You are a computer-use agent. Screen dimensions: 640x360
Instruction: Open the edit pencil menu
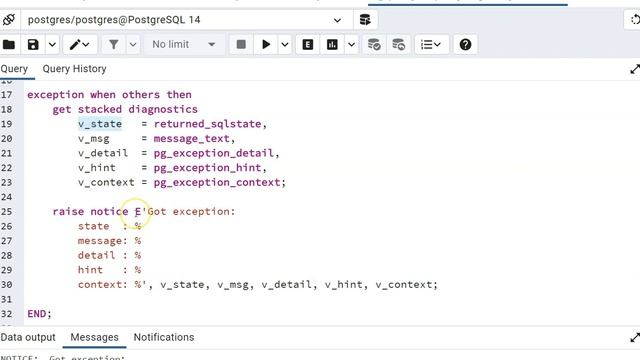pos(80,44)
